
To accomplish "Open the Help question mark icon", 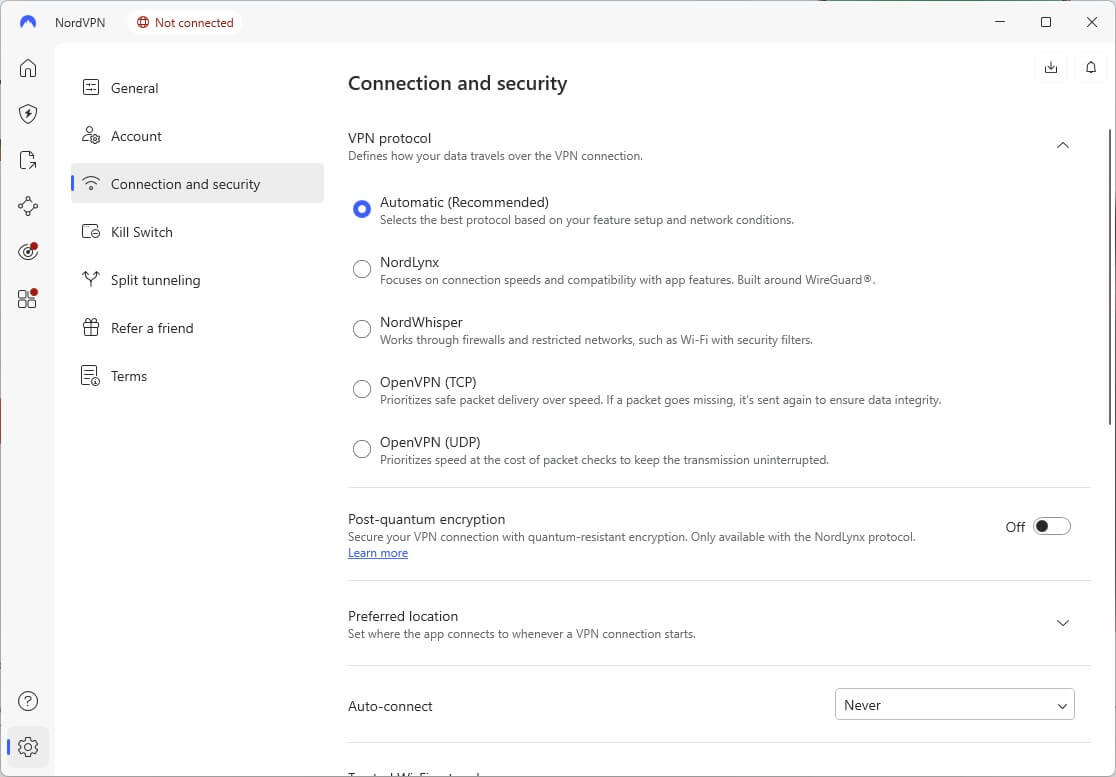I will pyautogui.click(x=28, y=701).
